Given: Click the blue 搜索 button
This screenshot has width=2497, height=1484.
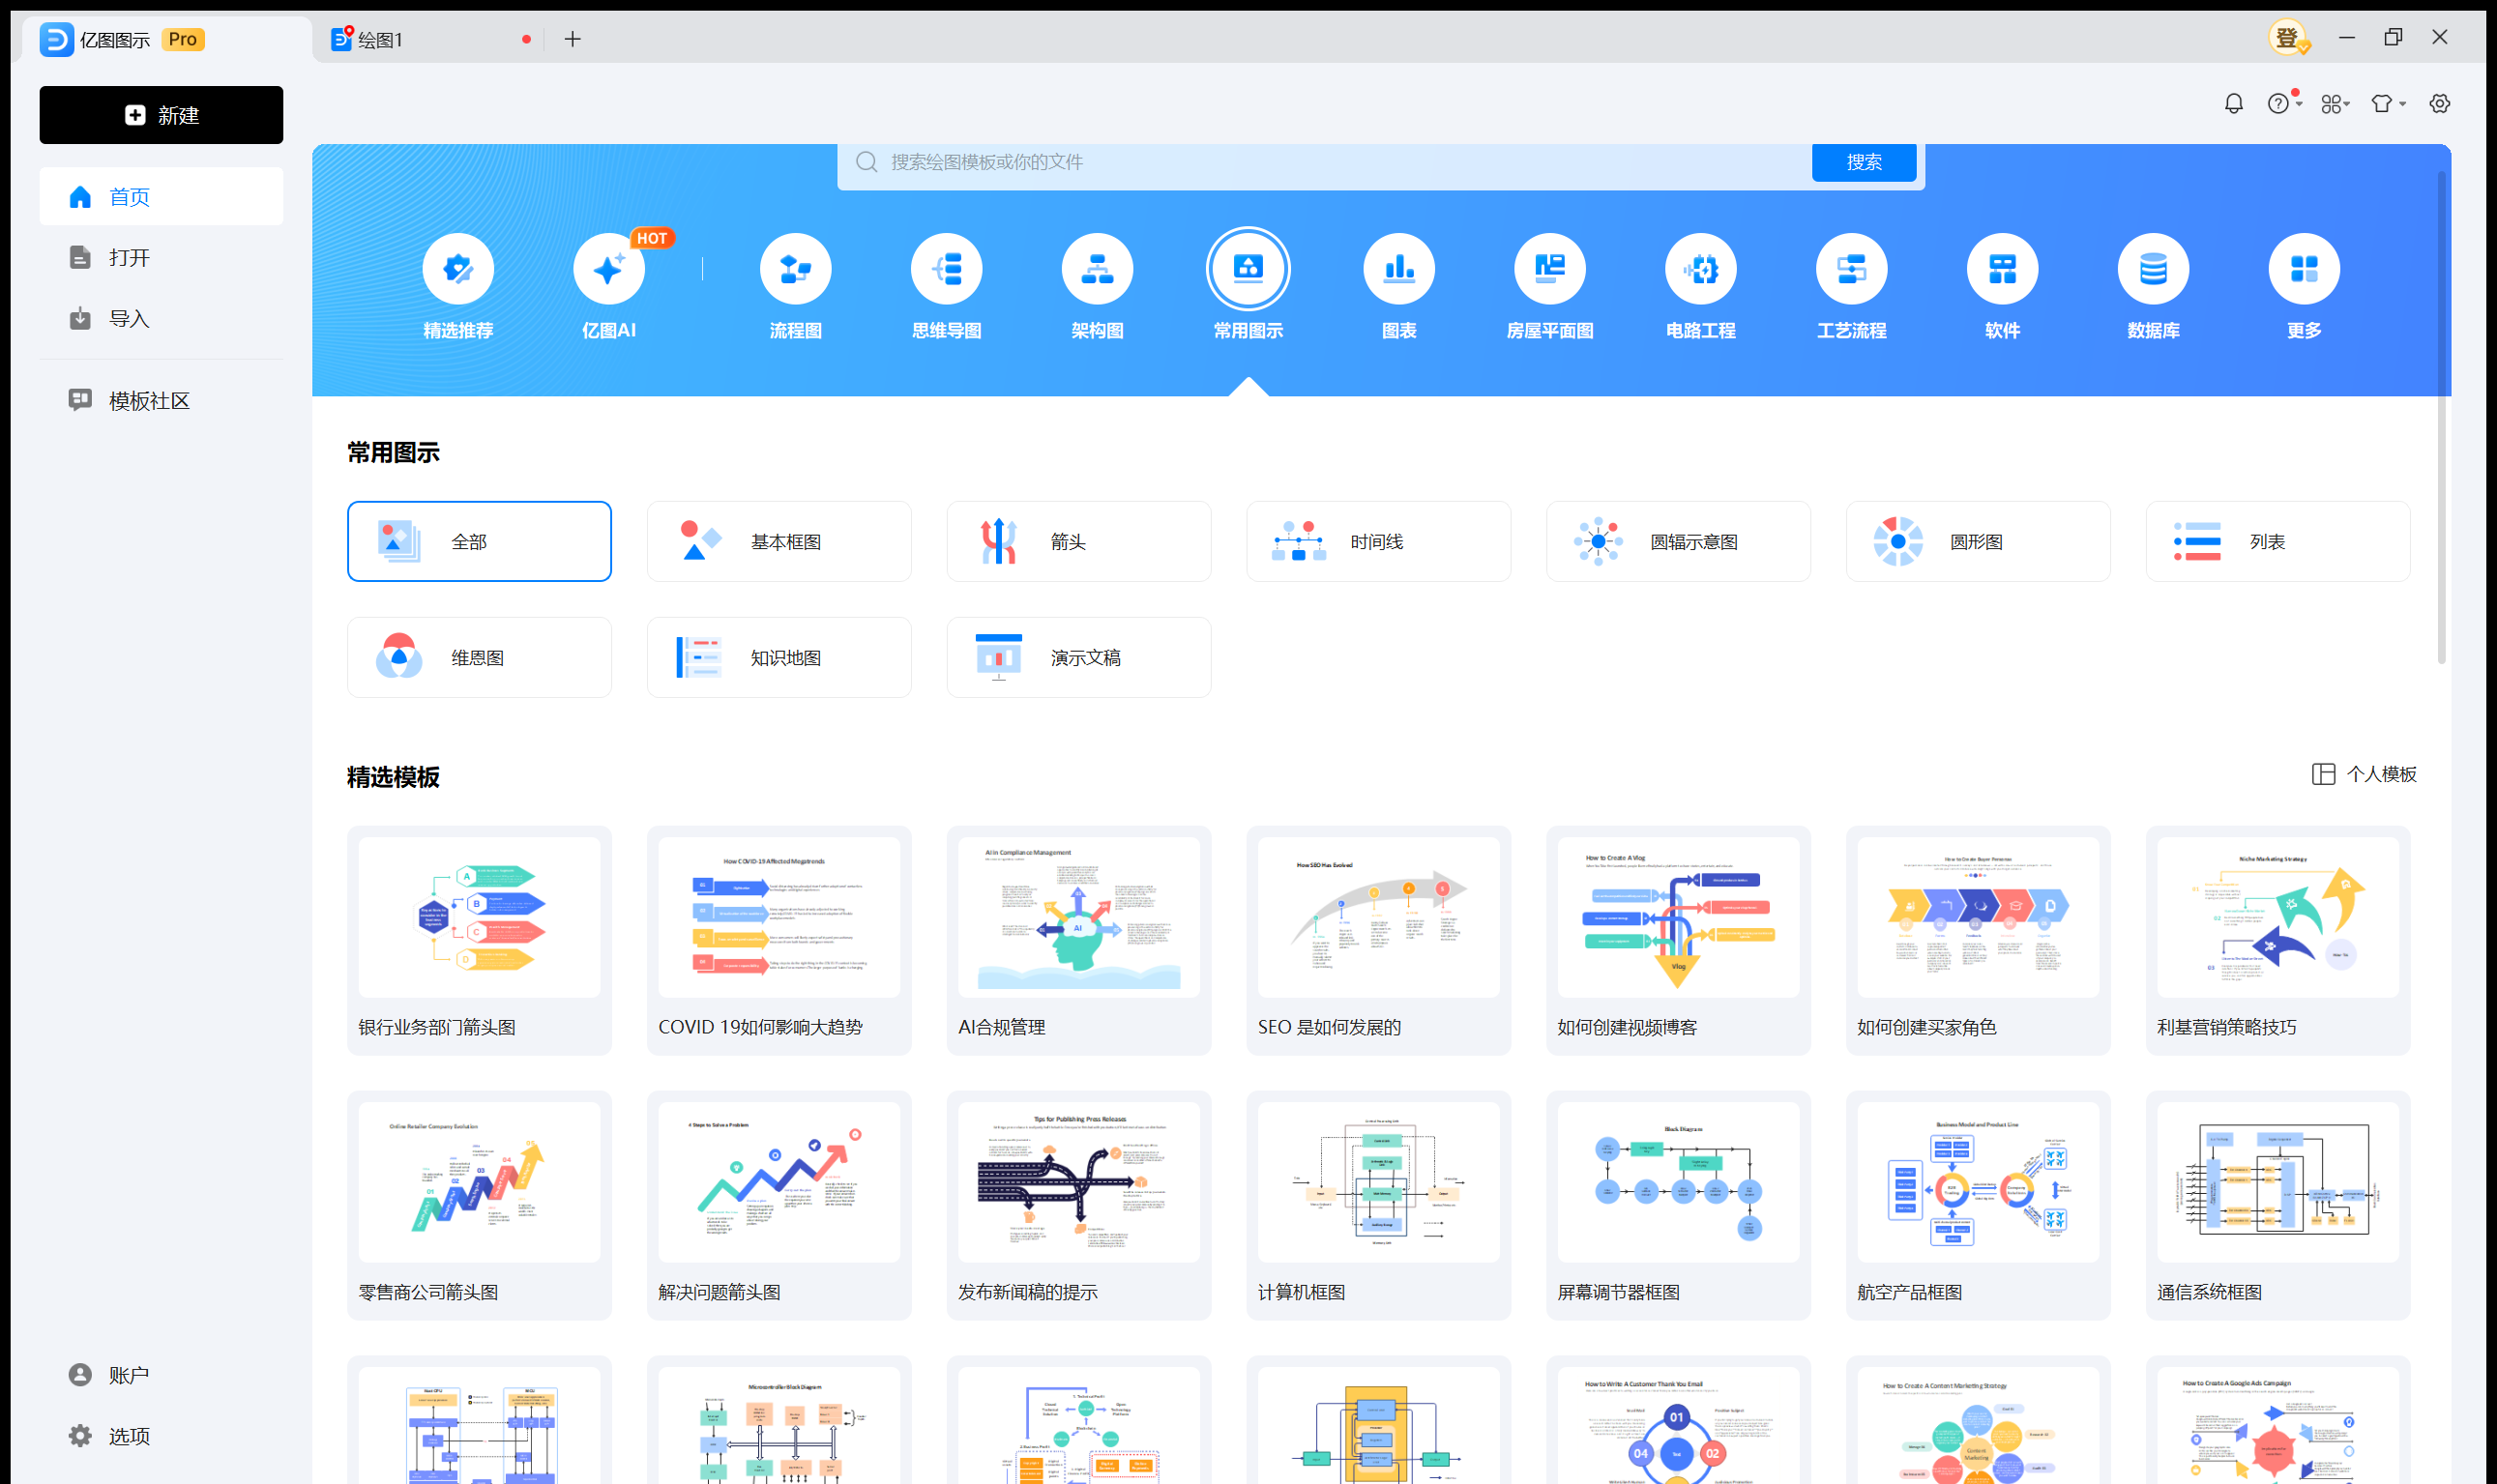Looking at the screenshot, I should [1863, 162].
